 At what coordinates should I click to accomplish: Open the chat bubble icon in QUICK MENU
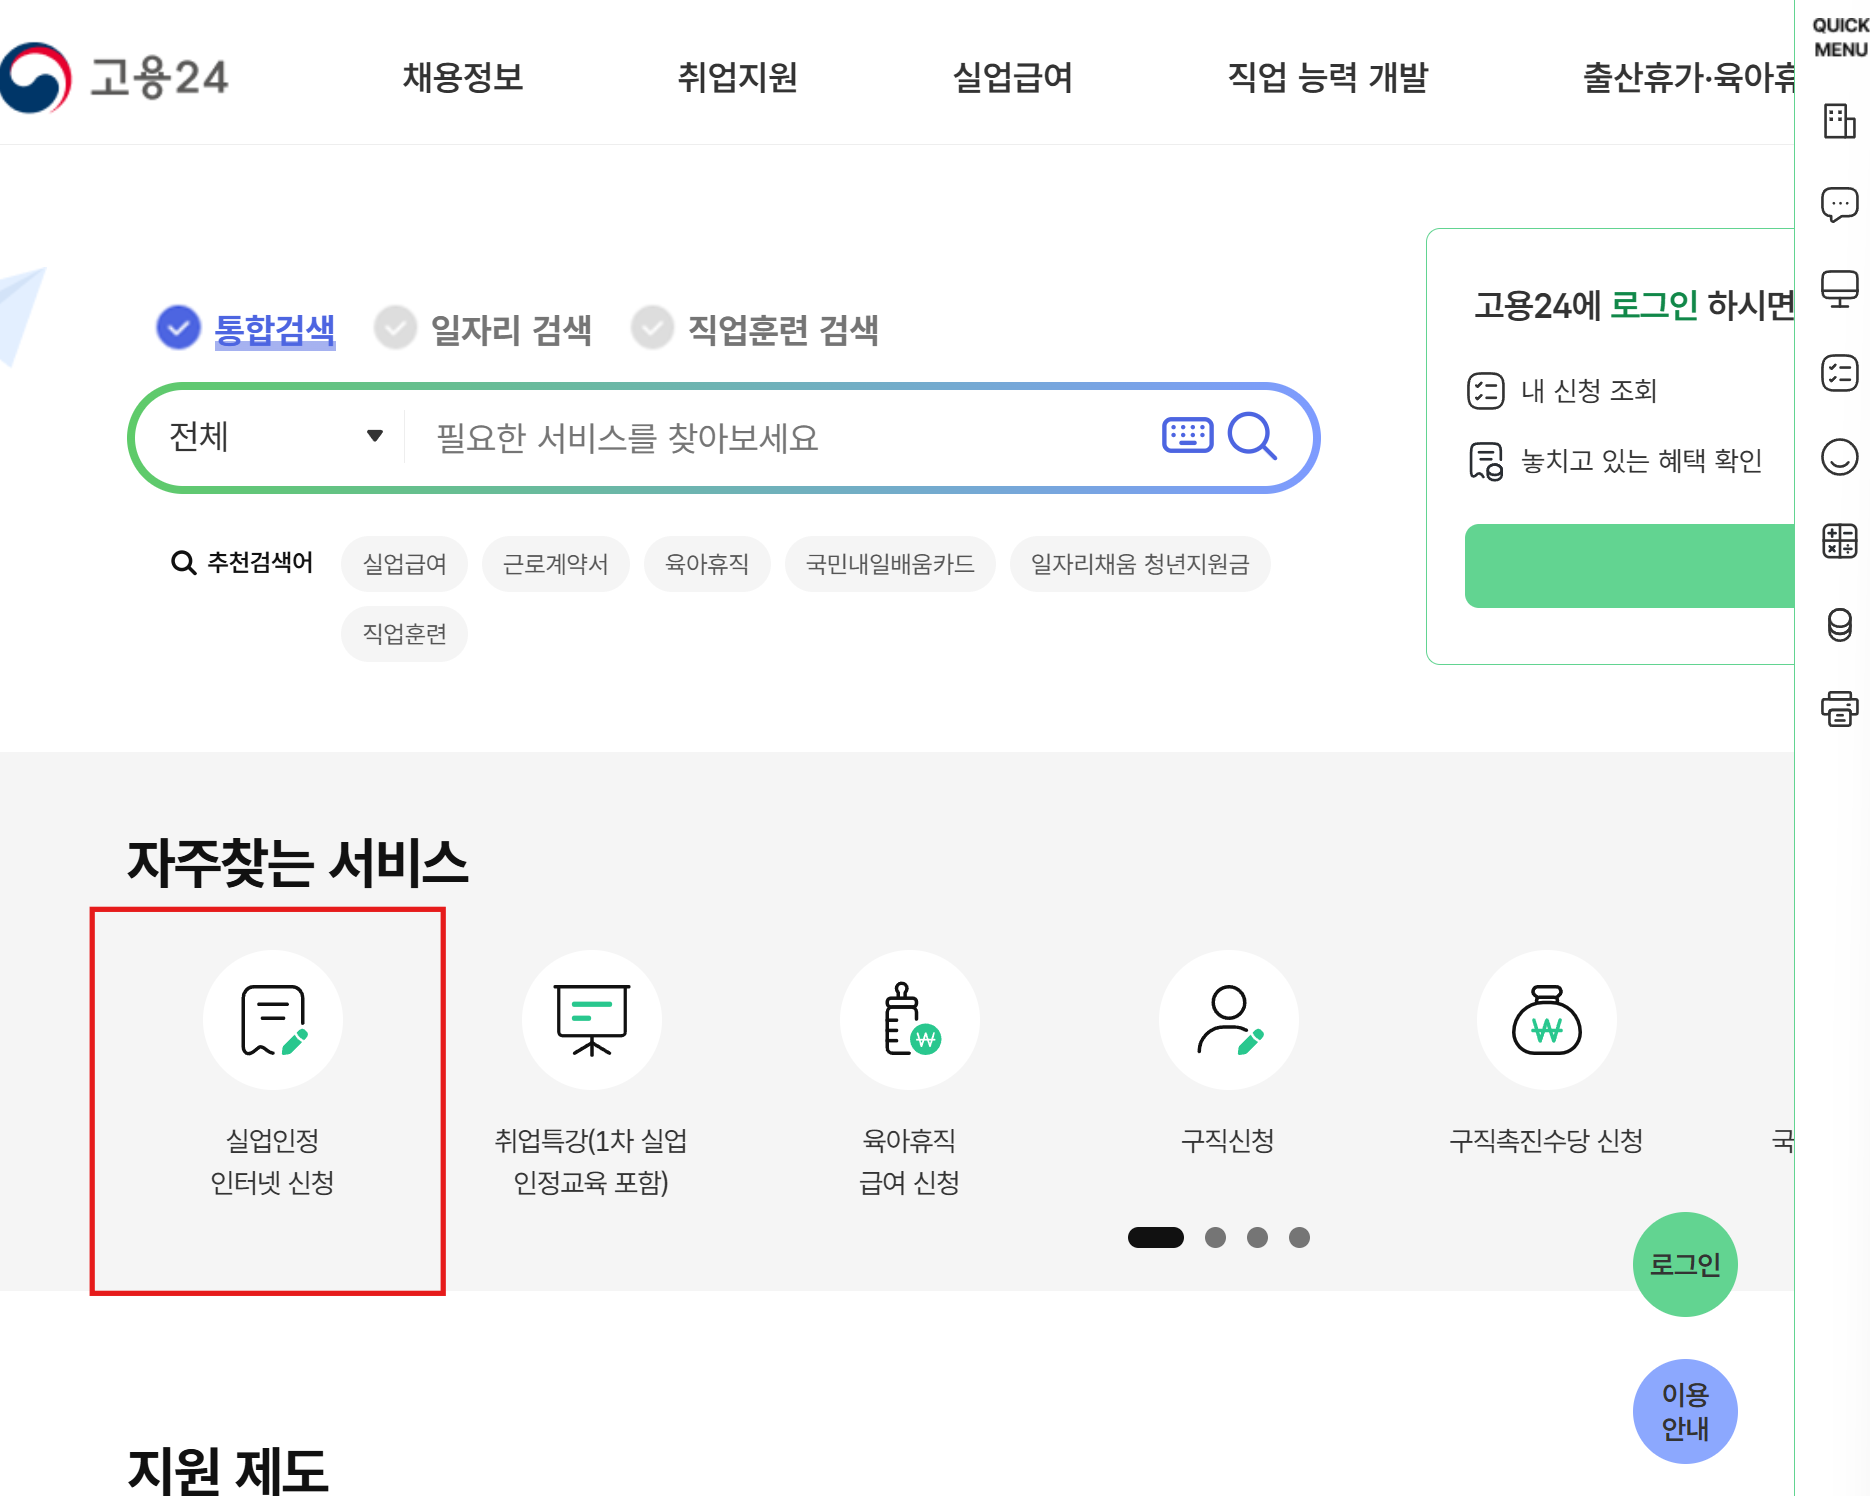click(x=1839, y=205)
